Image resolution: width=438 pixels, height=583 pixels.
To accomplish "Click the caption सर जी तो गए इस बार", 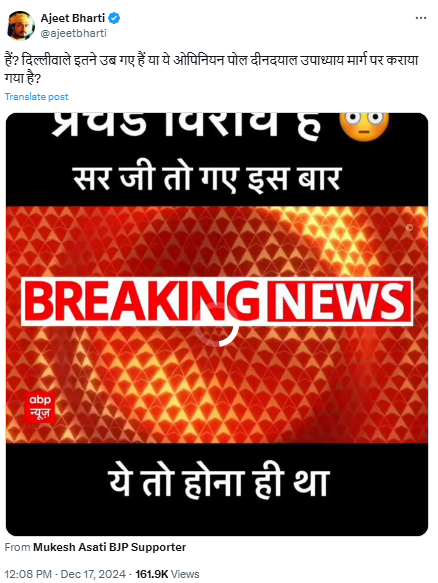I will coord(207,180).
